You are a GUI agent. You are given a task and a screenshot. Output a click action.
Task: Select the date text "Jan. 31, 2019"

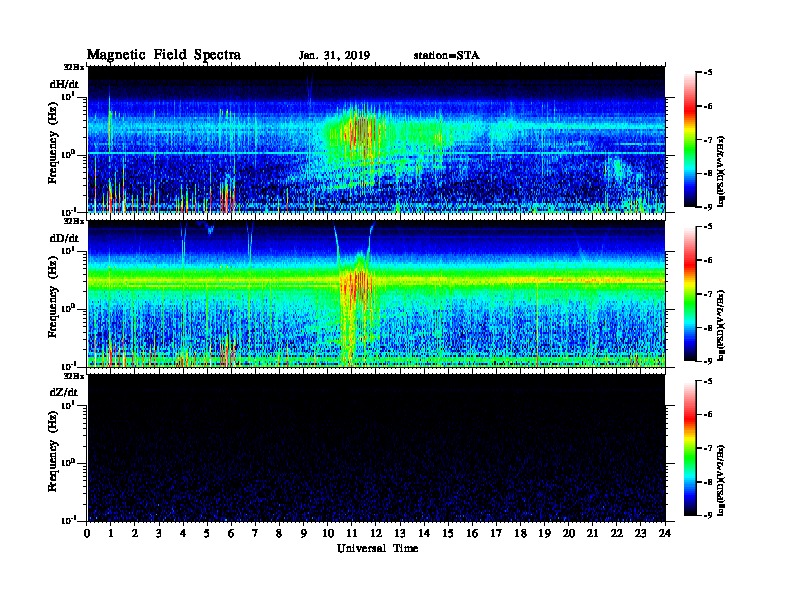334,56
